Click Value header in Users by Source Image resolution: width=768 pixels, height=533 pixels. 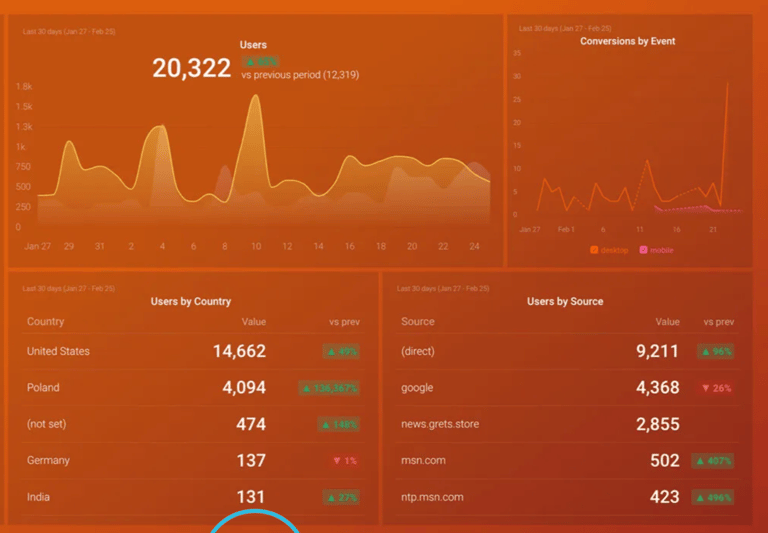[668, 322]
